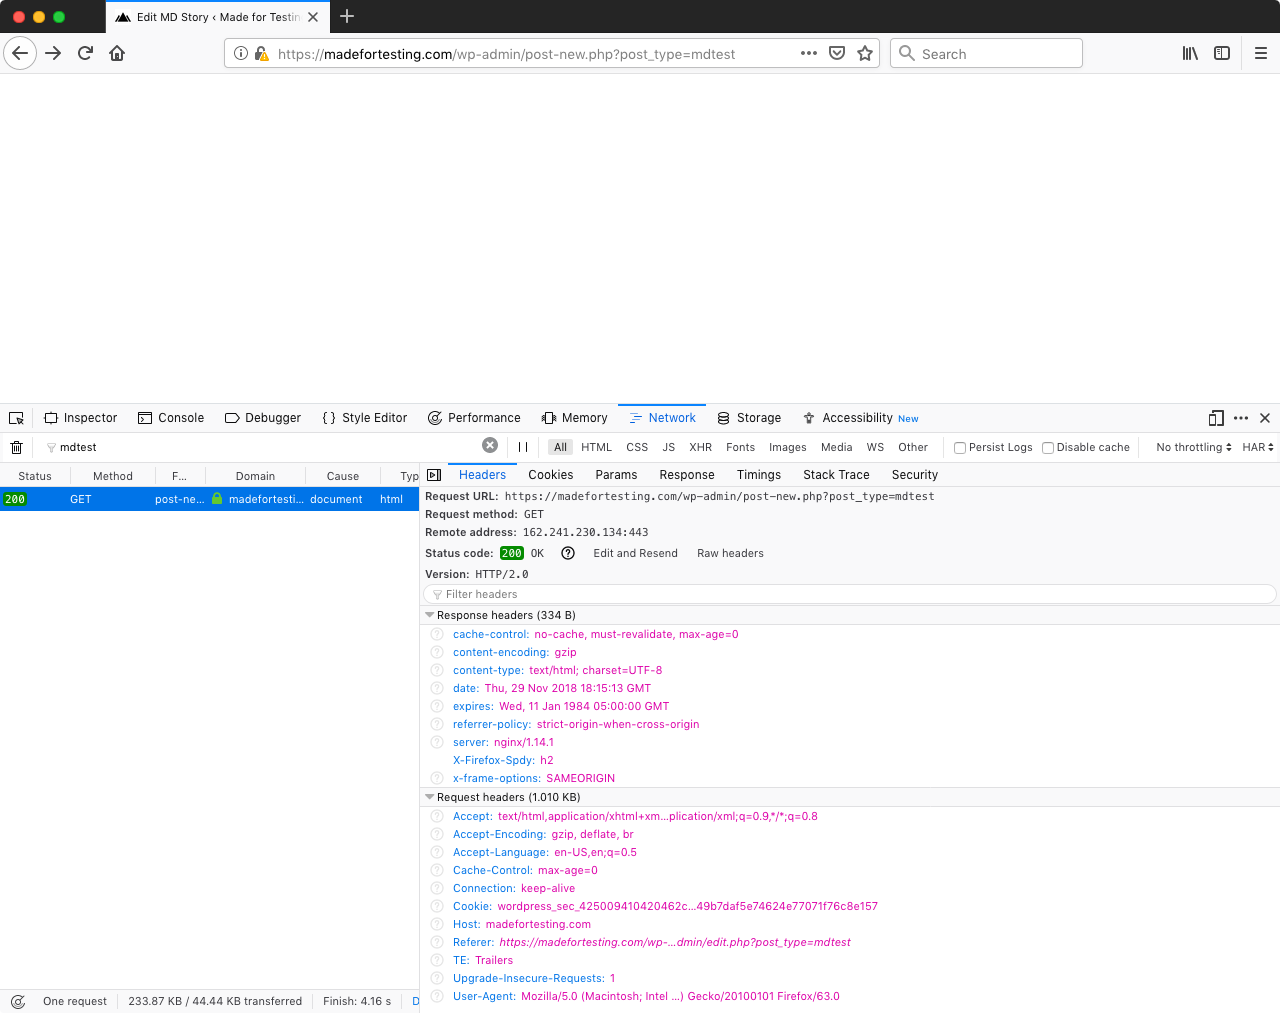Click the browser forward arrow
1280x1013 pixels.
pos(53,53)
